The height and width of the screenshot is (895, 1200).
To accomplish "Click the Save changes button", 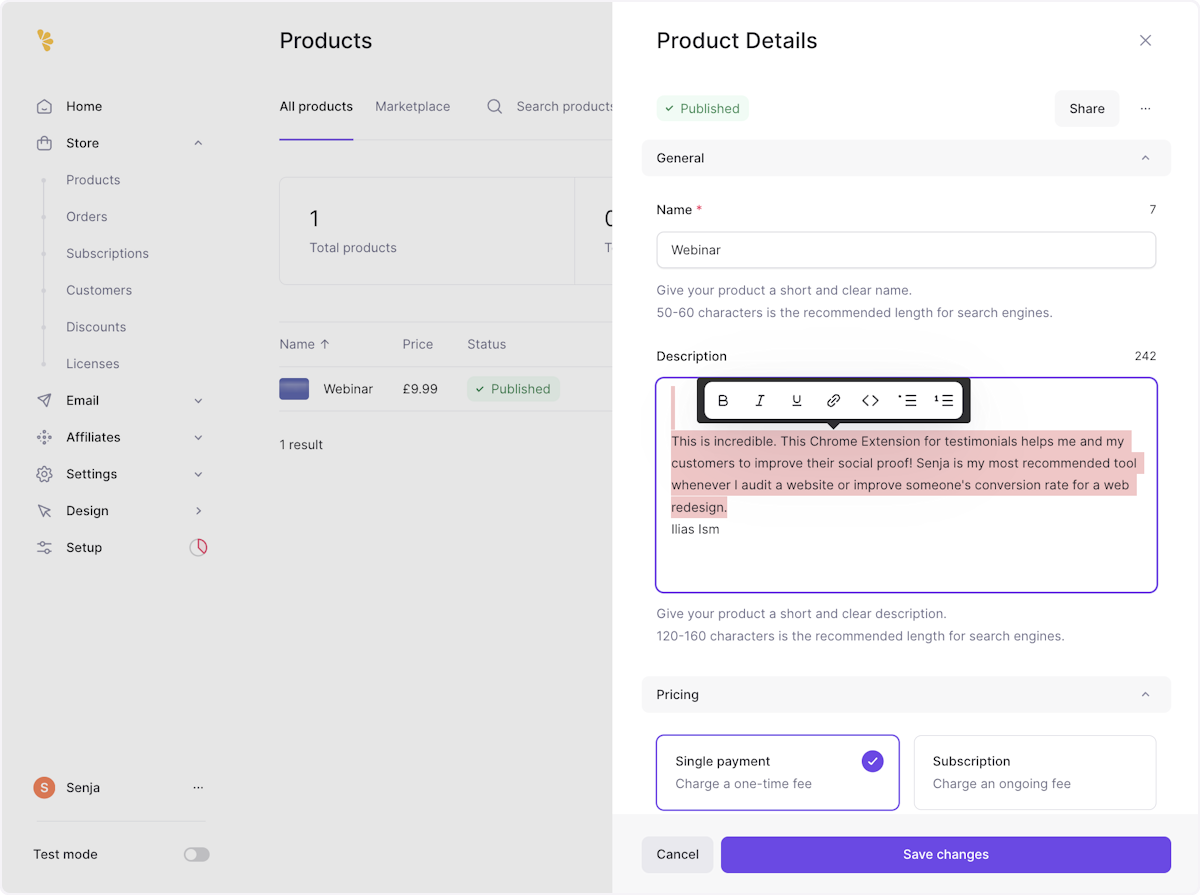I will pos(945,855).
